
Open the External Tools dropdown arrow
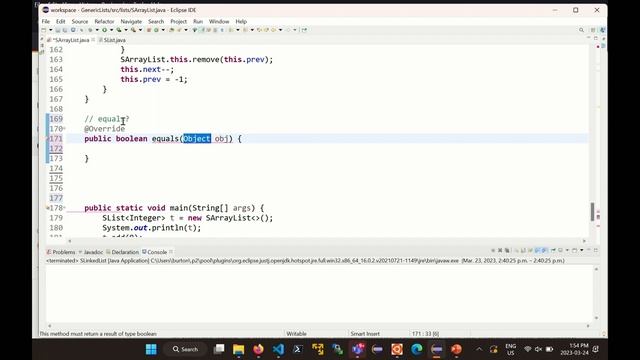tap(140, 30)
